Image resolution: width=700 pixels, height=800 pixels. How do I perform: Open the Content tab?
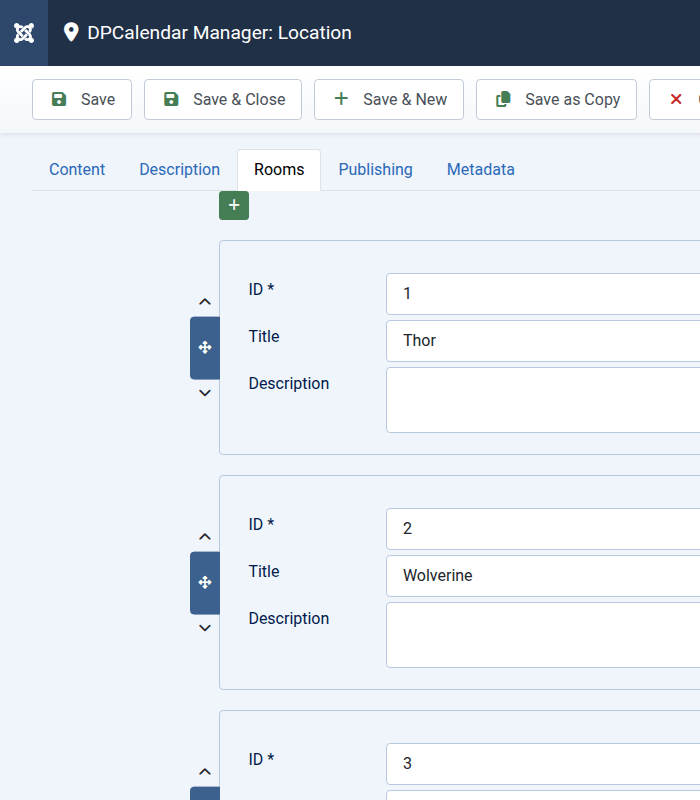click(x=77, y=170)
